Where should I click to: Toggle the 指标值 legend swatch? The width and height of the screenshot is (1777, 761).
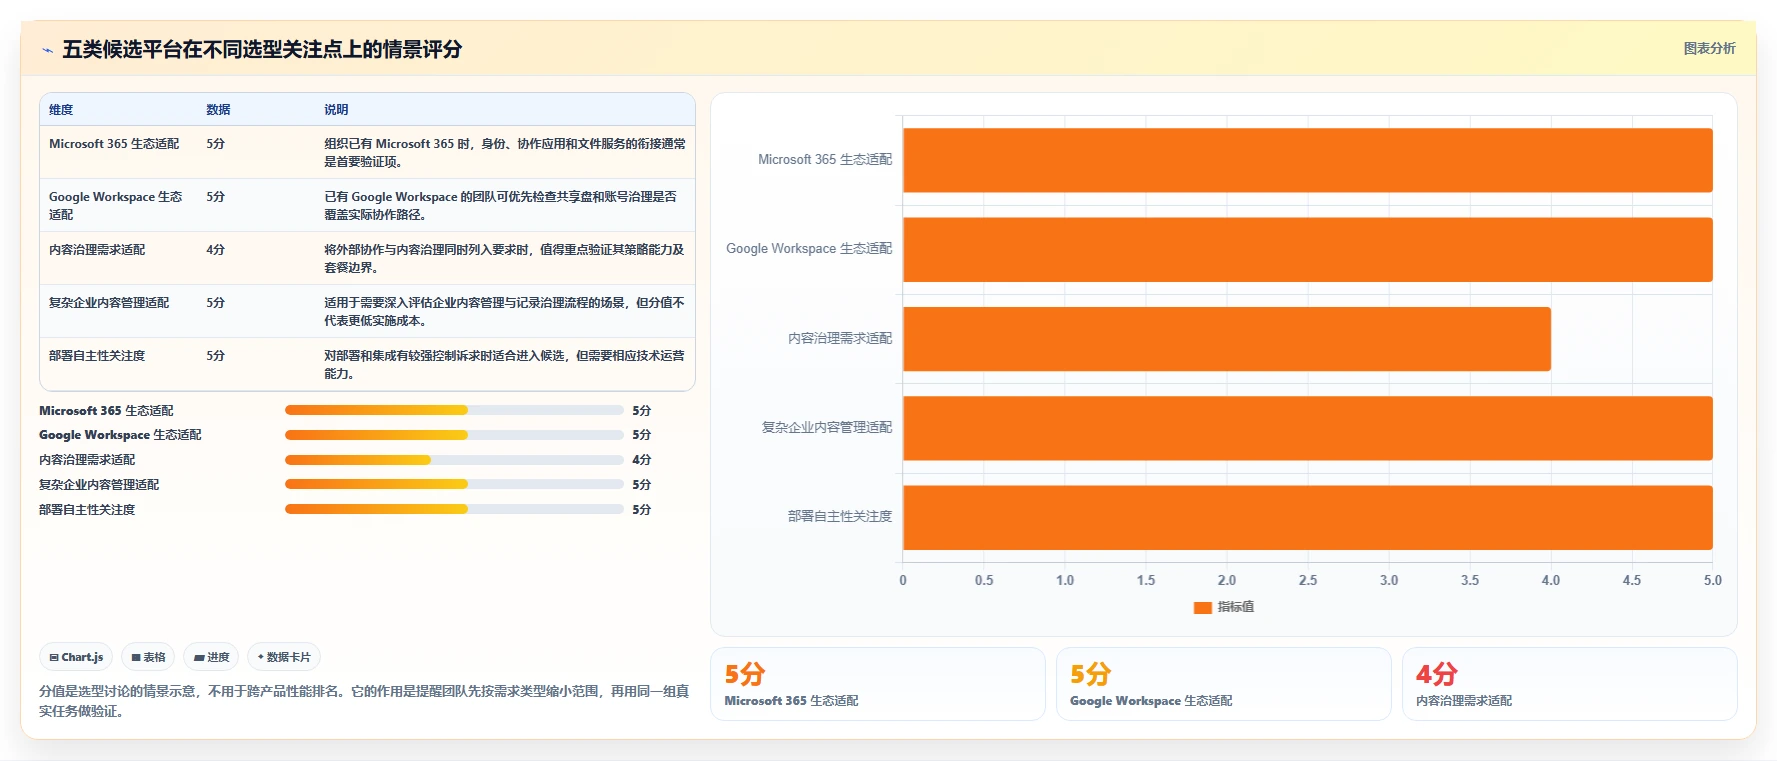(x=1203, y=607)
